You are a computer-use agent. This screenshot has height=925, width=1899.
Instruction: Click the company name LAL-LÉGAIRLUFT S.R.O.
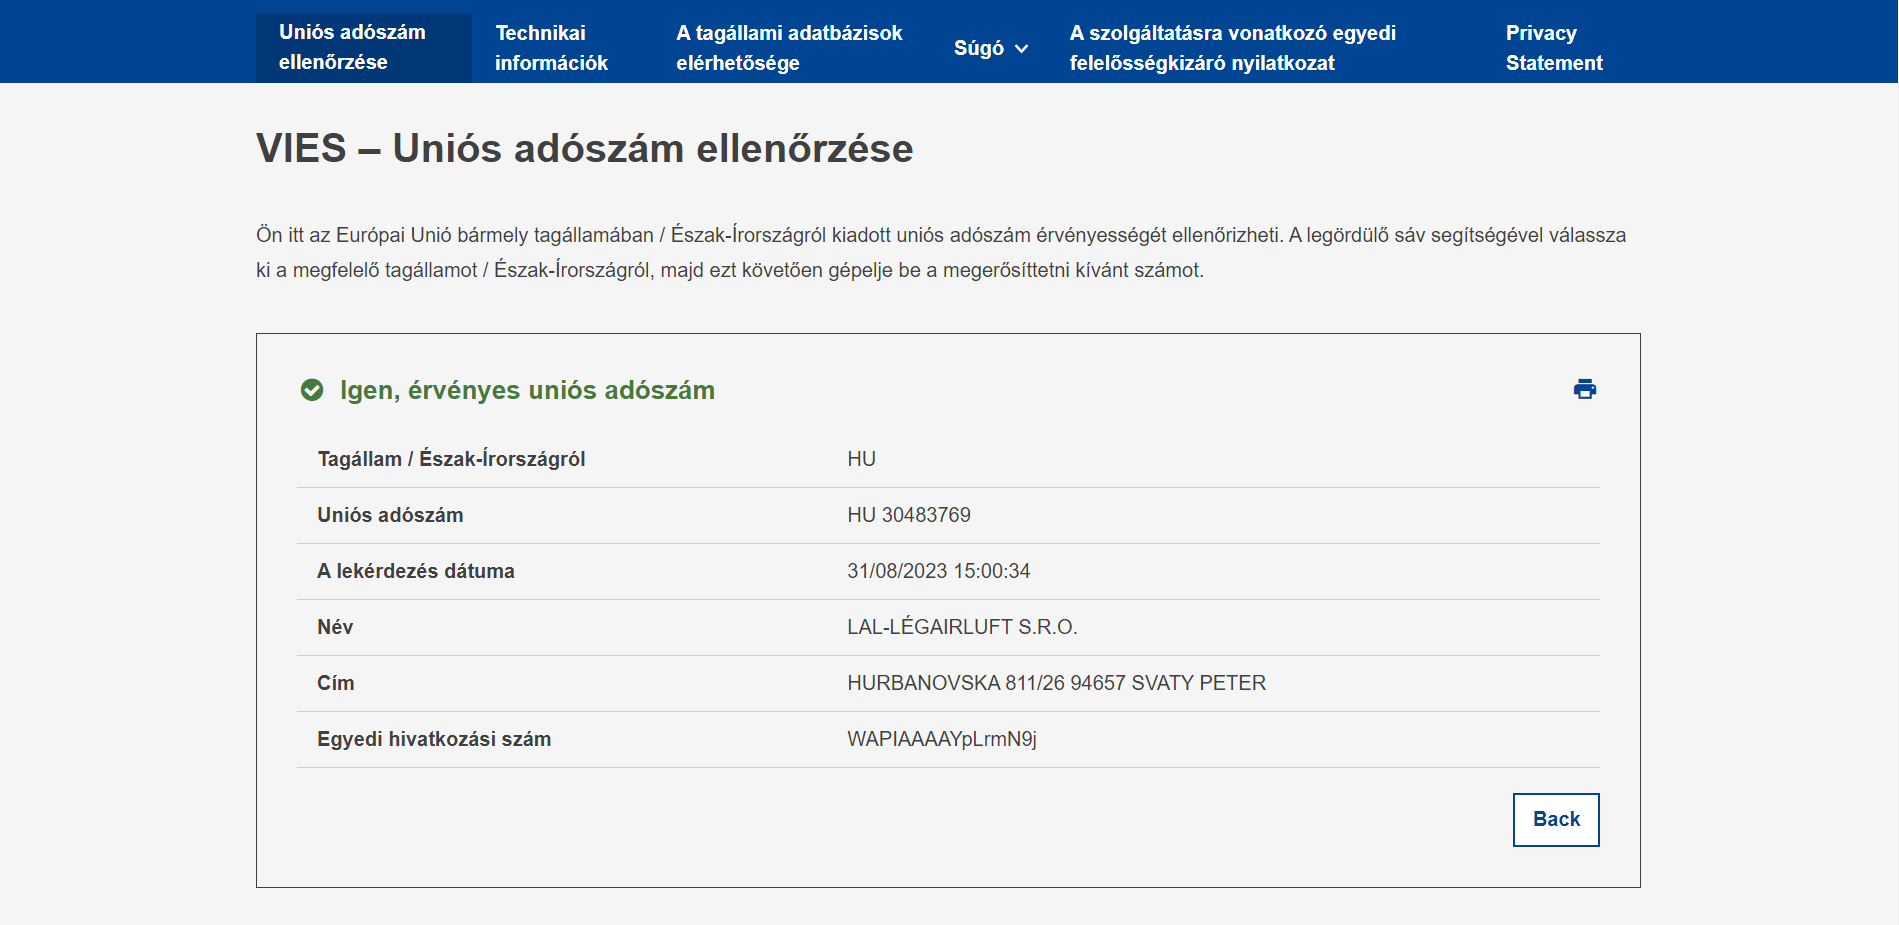tap(961, 627)
